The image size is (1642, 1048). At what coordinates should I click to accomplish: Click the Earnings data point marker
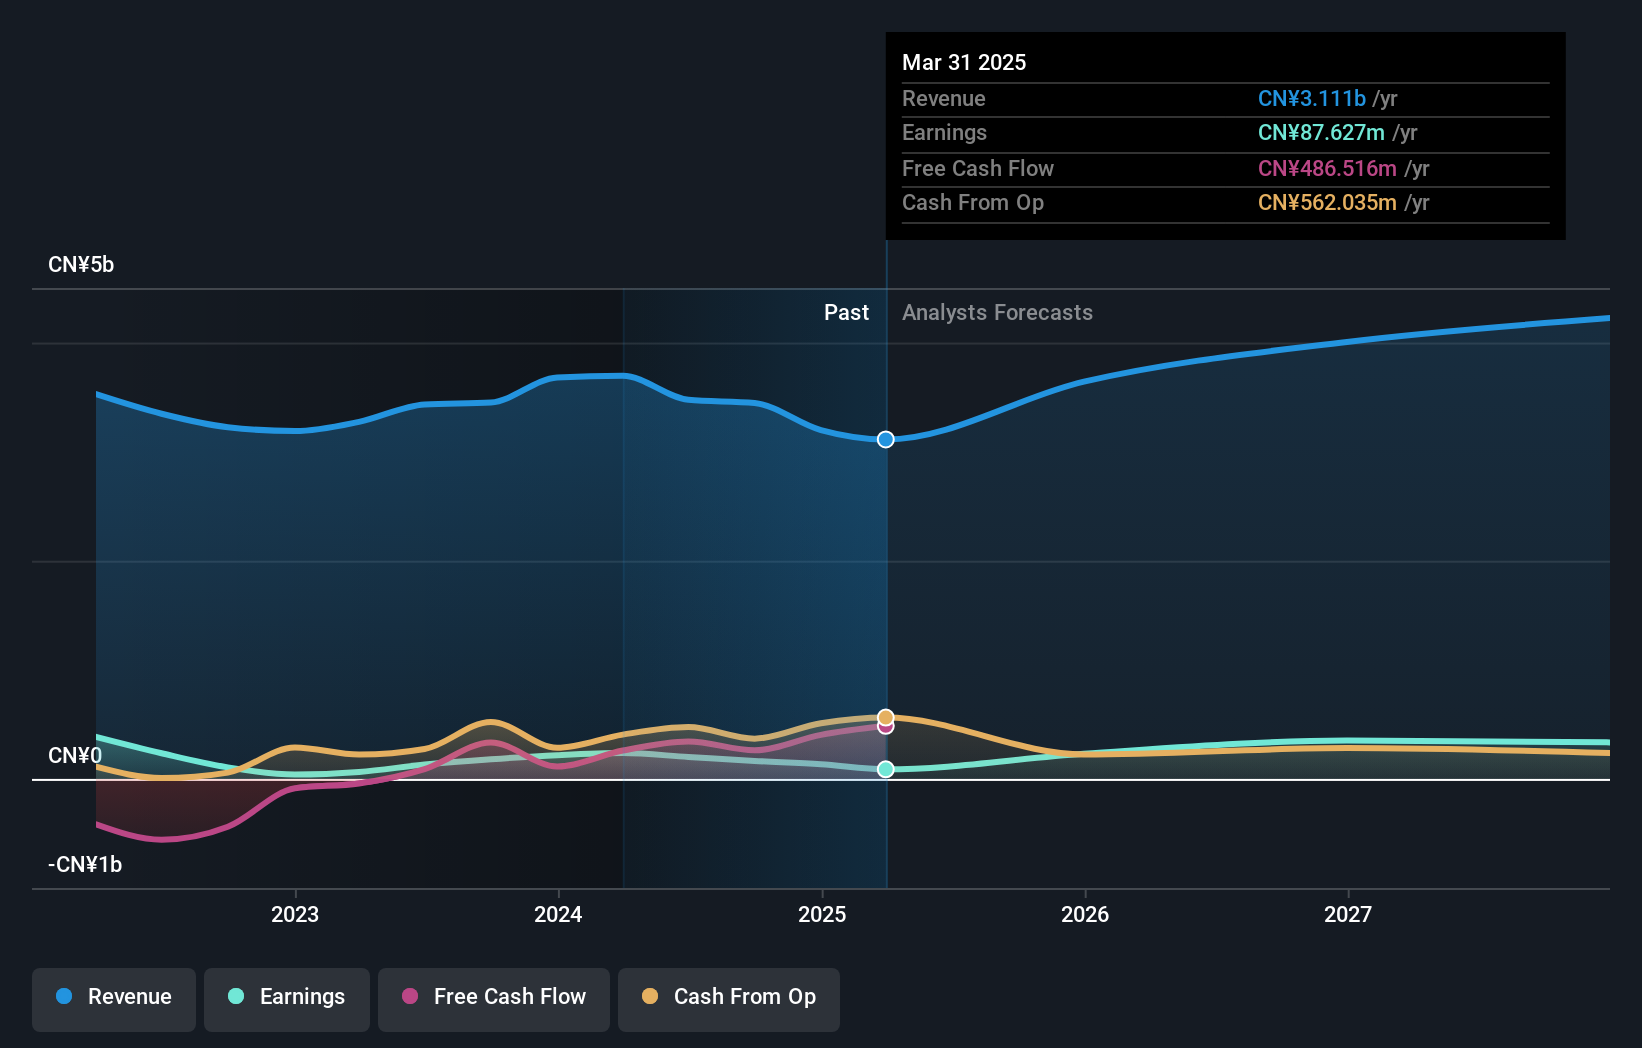(886, 769)
